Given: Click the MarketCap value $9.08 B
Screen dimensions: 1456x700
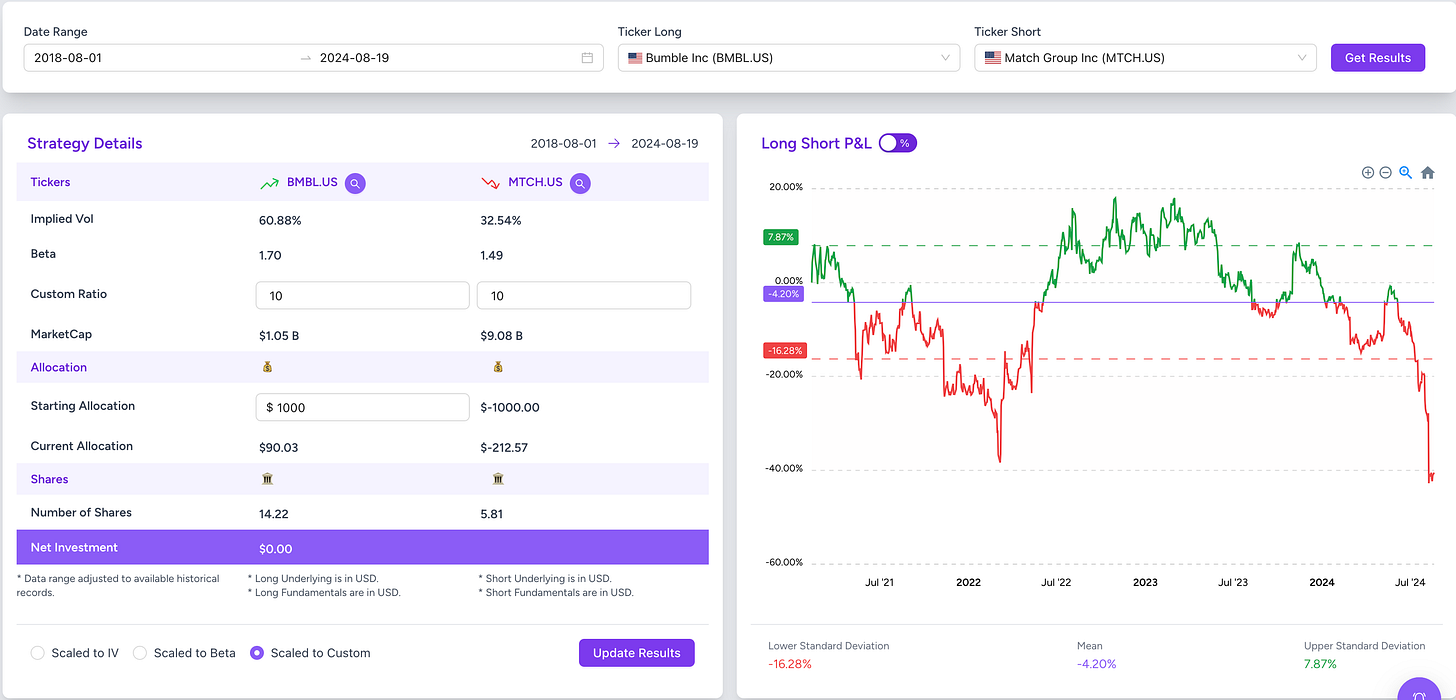Looking at the screenshot, I should pyautogui.click(x=501, y=336).
